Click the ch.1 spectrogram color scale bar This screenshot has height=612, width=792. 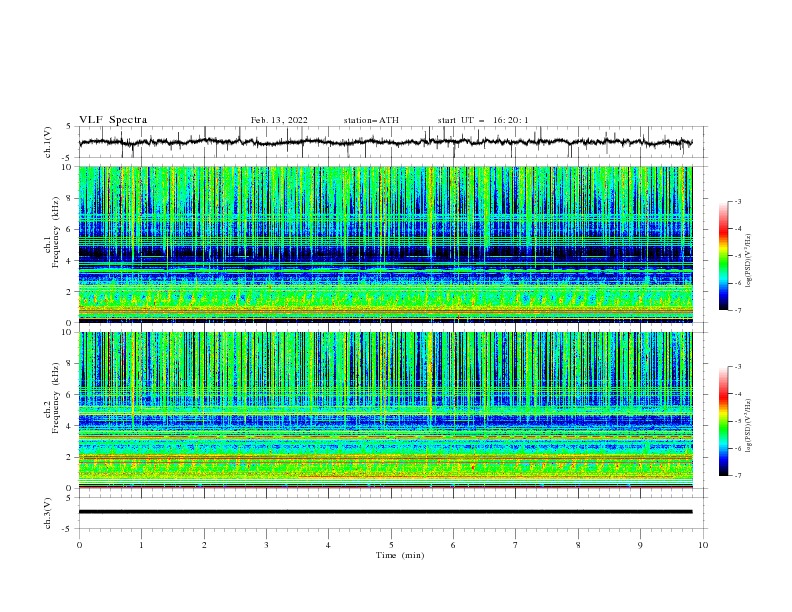(x=724, y=256)
